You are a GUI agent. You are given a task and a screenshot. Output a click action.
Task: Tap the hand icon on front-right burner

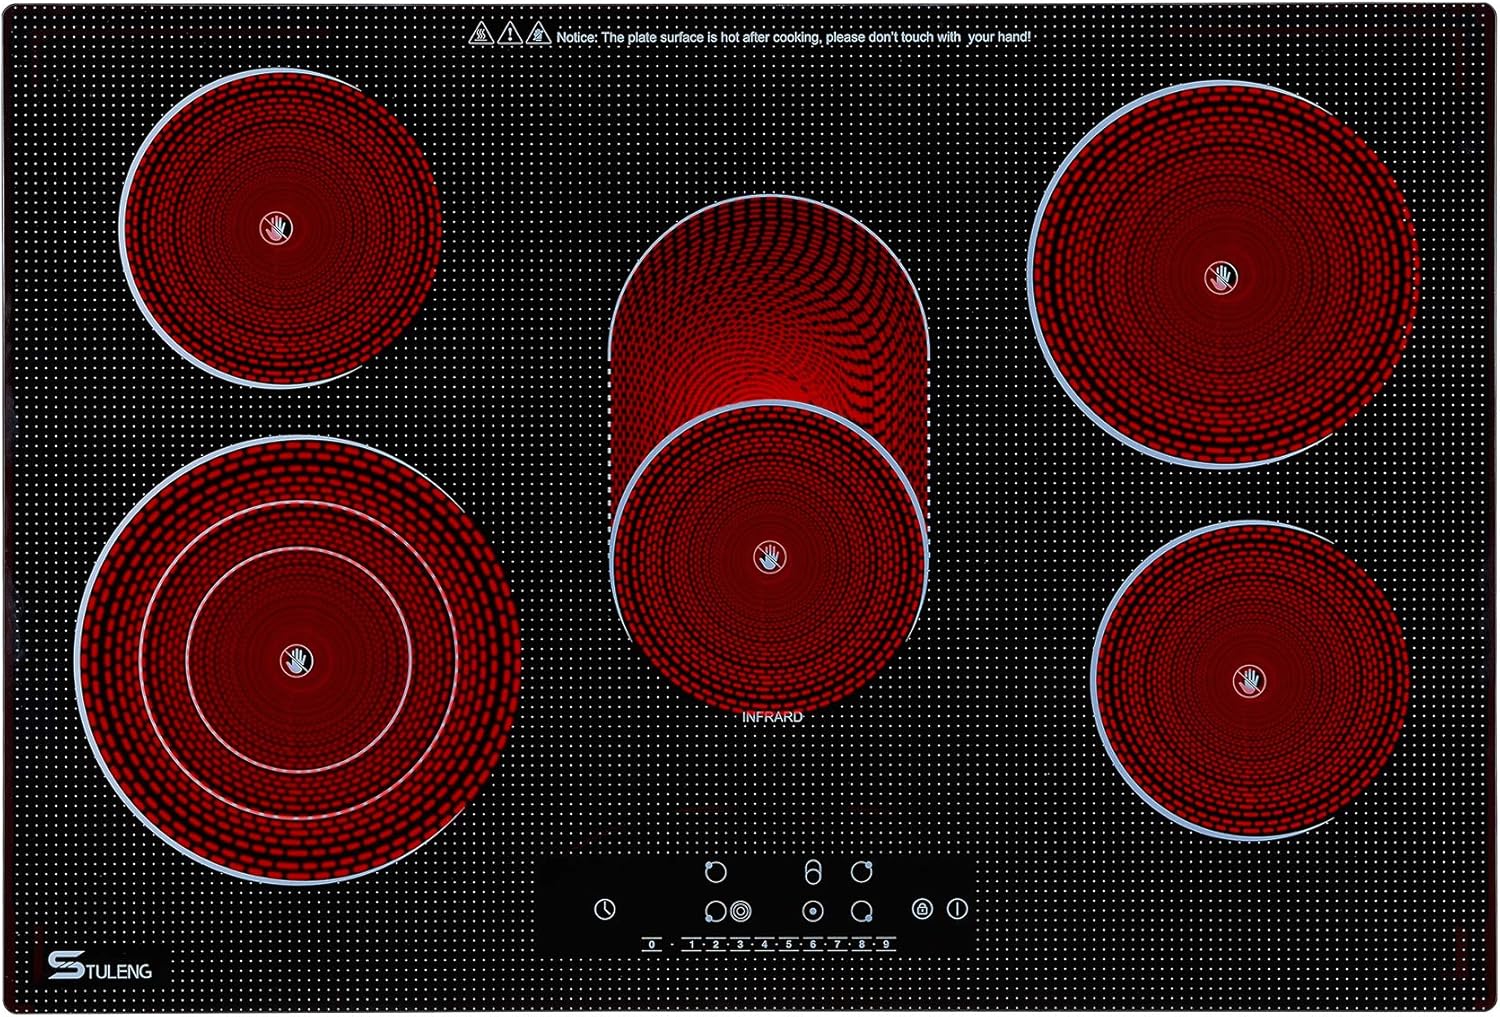click(x=1249, y=682)
